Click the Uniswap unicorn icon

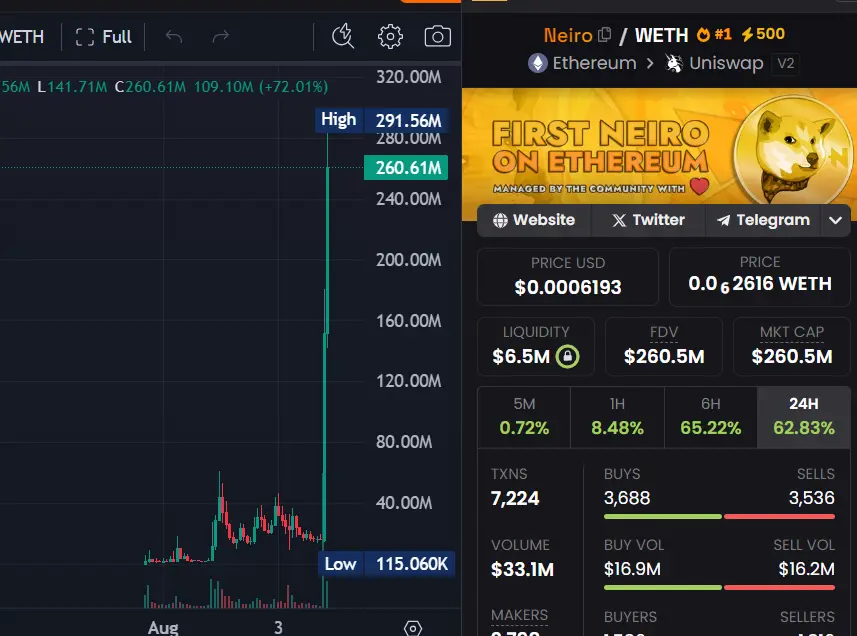[x=674, y=63]
